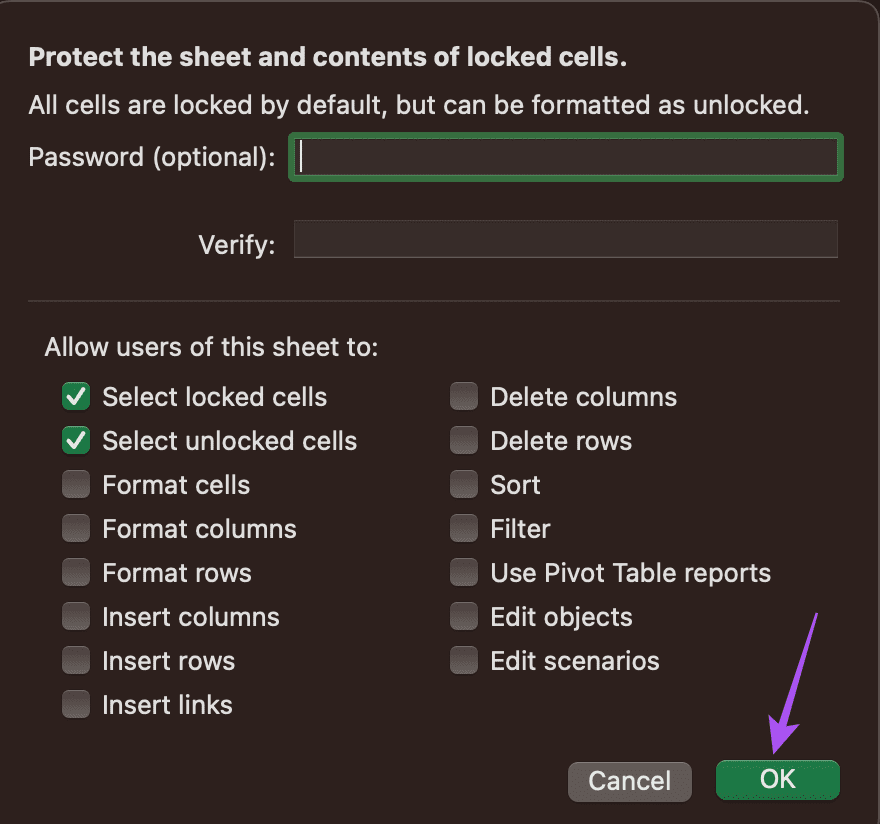Enable the Format cells checkbox
Screen dimensions: 880x824
(x=76, y=484)
